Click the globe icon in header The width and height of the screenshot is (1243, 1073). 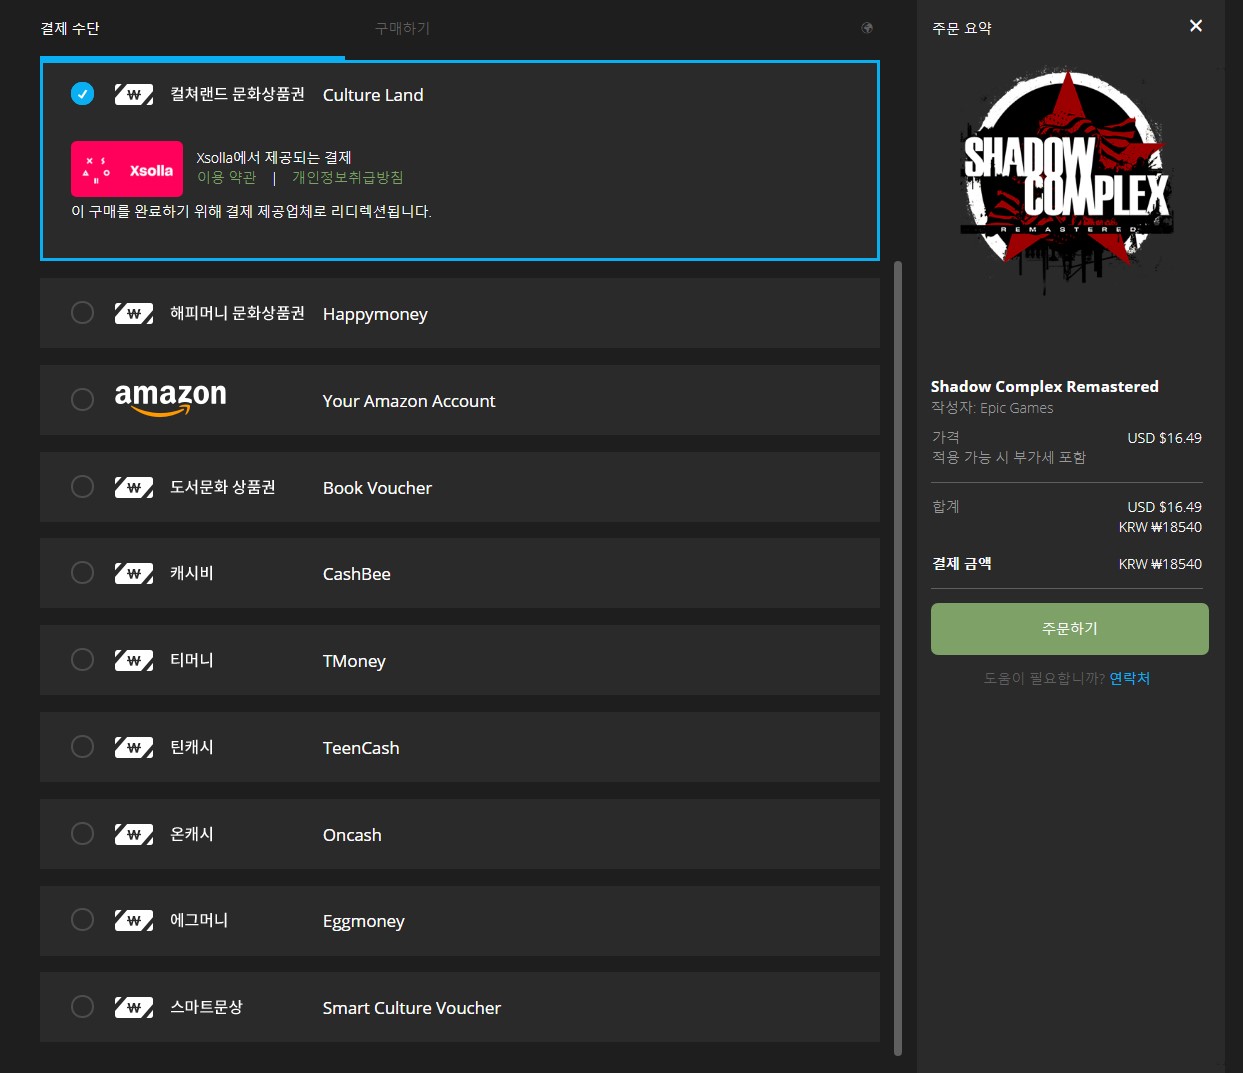(x=867, y=28)
